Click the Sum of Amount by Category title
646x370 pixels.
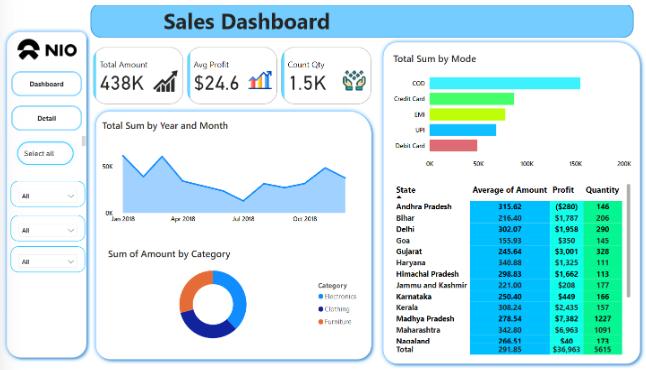[169, 254]
